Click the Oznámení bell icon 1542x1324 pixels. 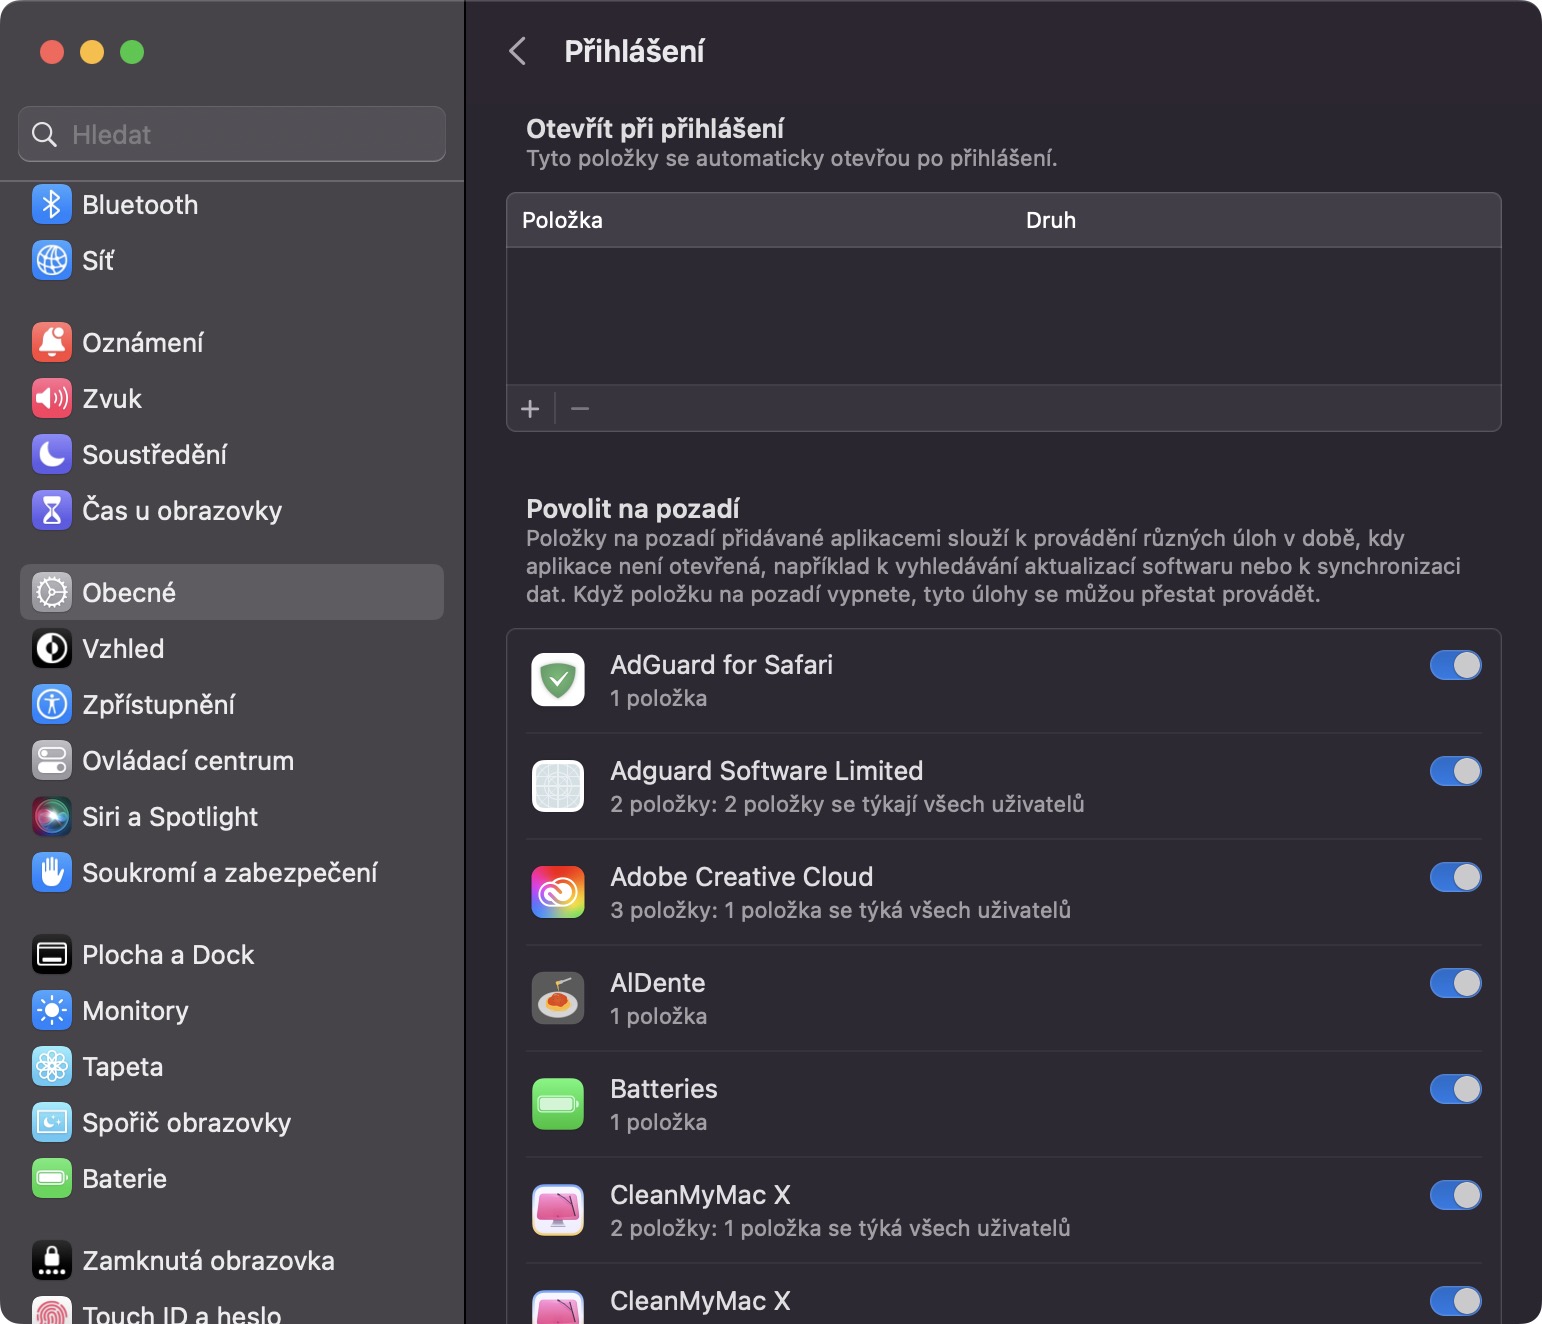click(x=52, y=343)
